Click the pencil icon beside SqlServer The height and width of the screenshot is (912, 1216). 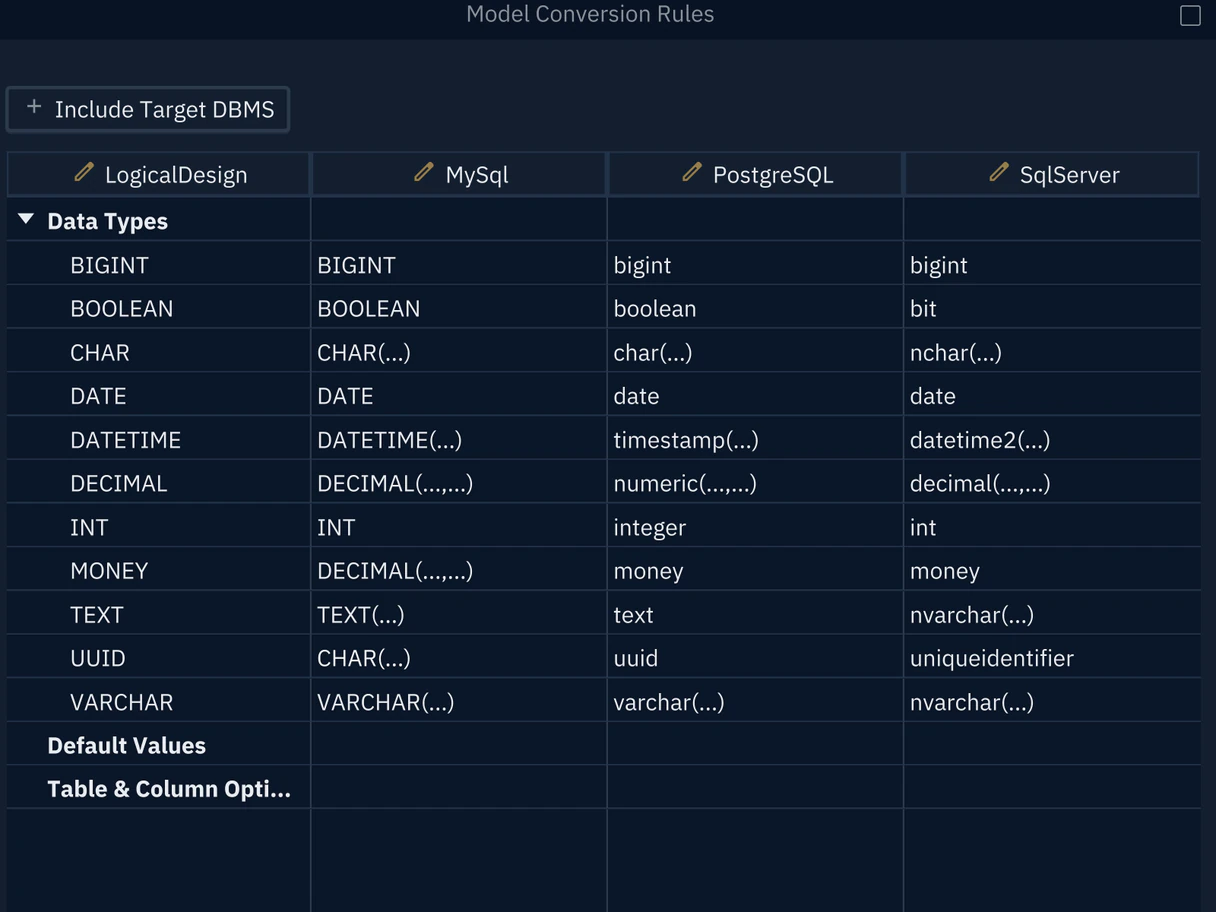(999, 173)
